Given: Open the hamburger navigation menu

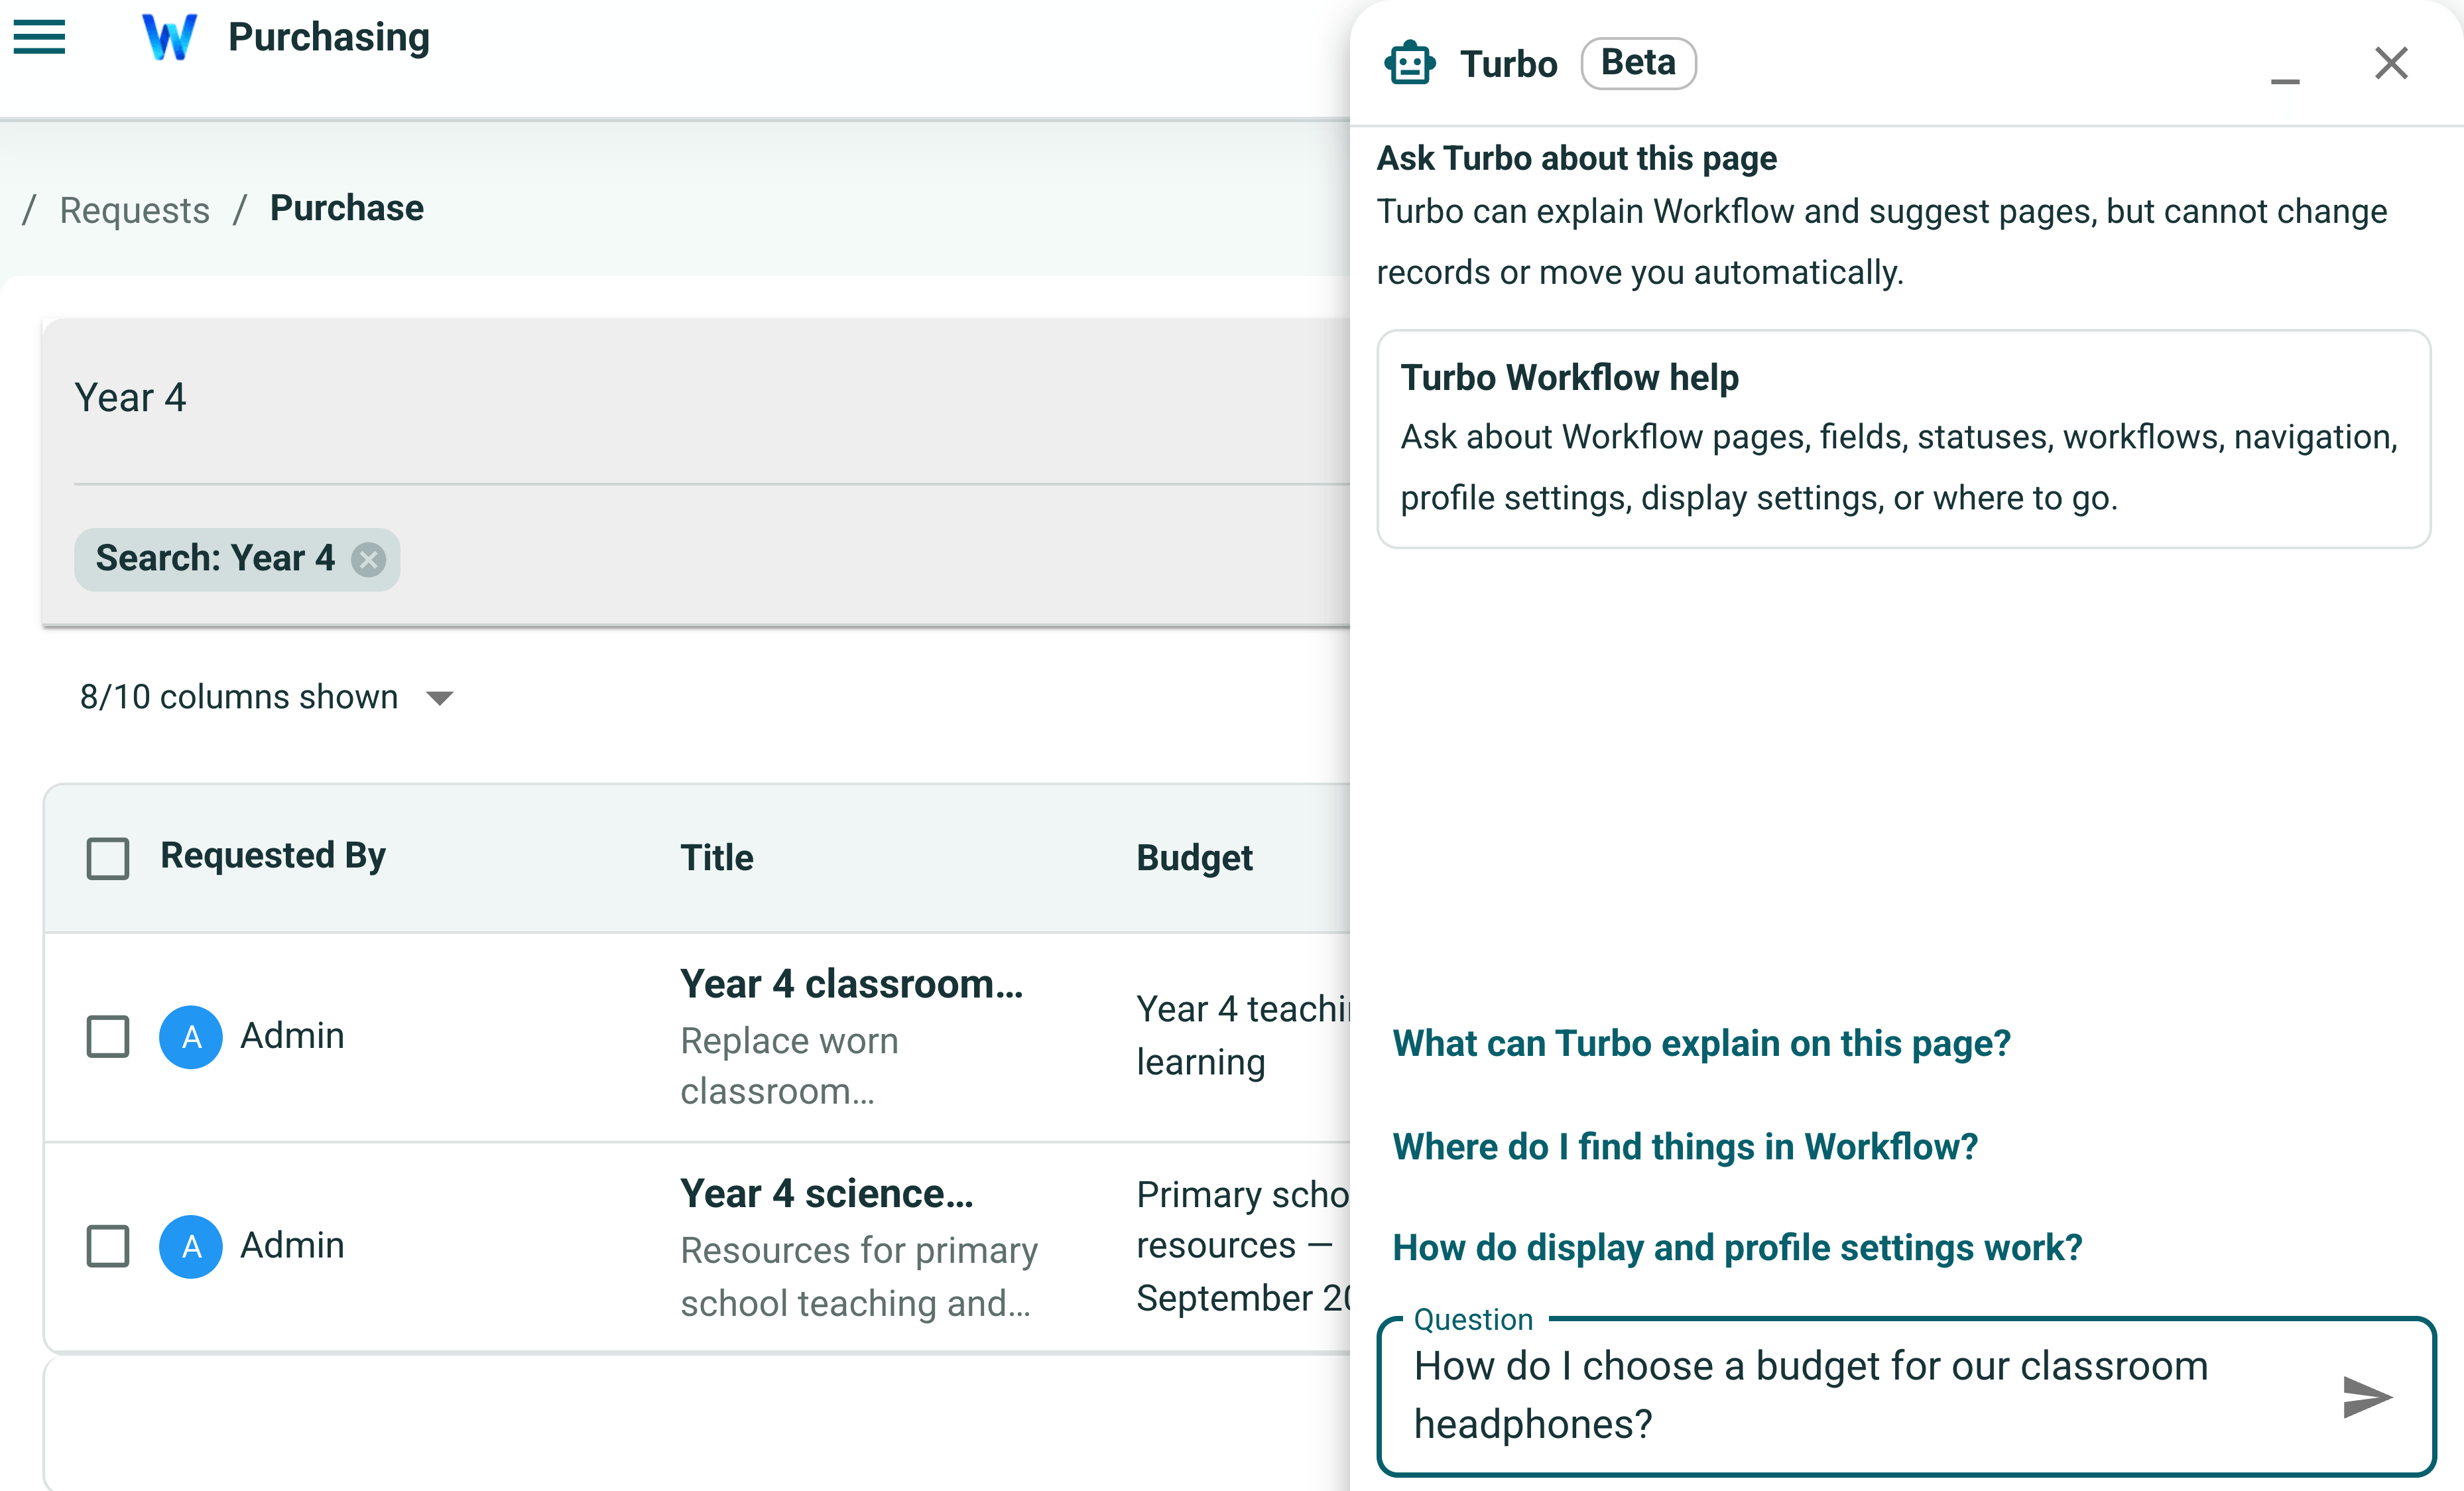Looking at the screenshot, I should pyautogui.click(x=39, y=37).
